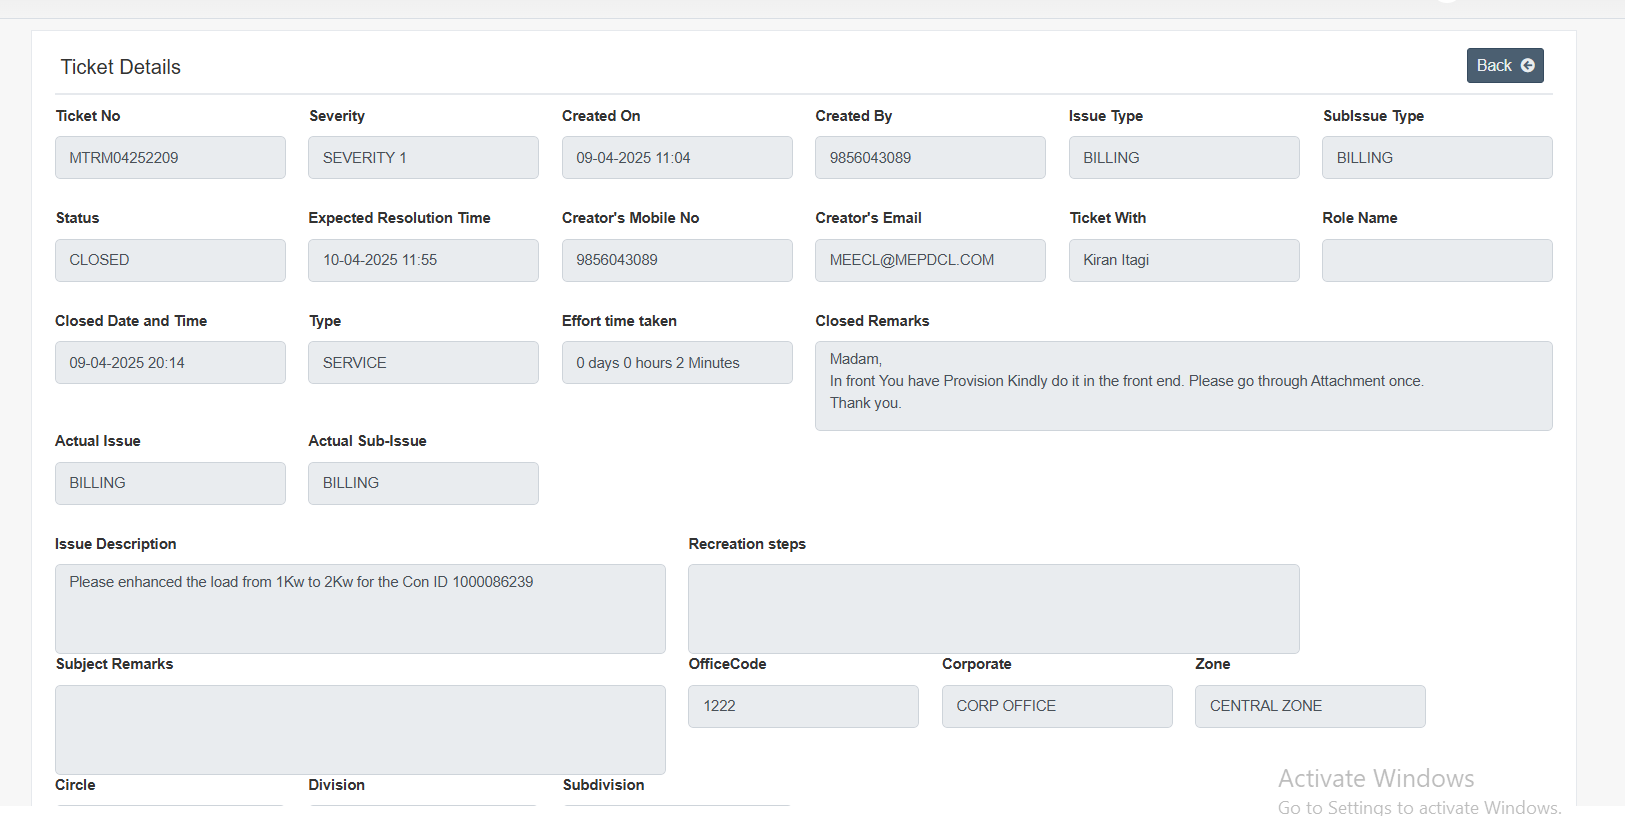Click the empty Recreation steps box

[993, 609]
